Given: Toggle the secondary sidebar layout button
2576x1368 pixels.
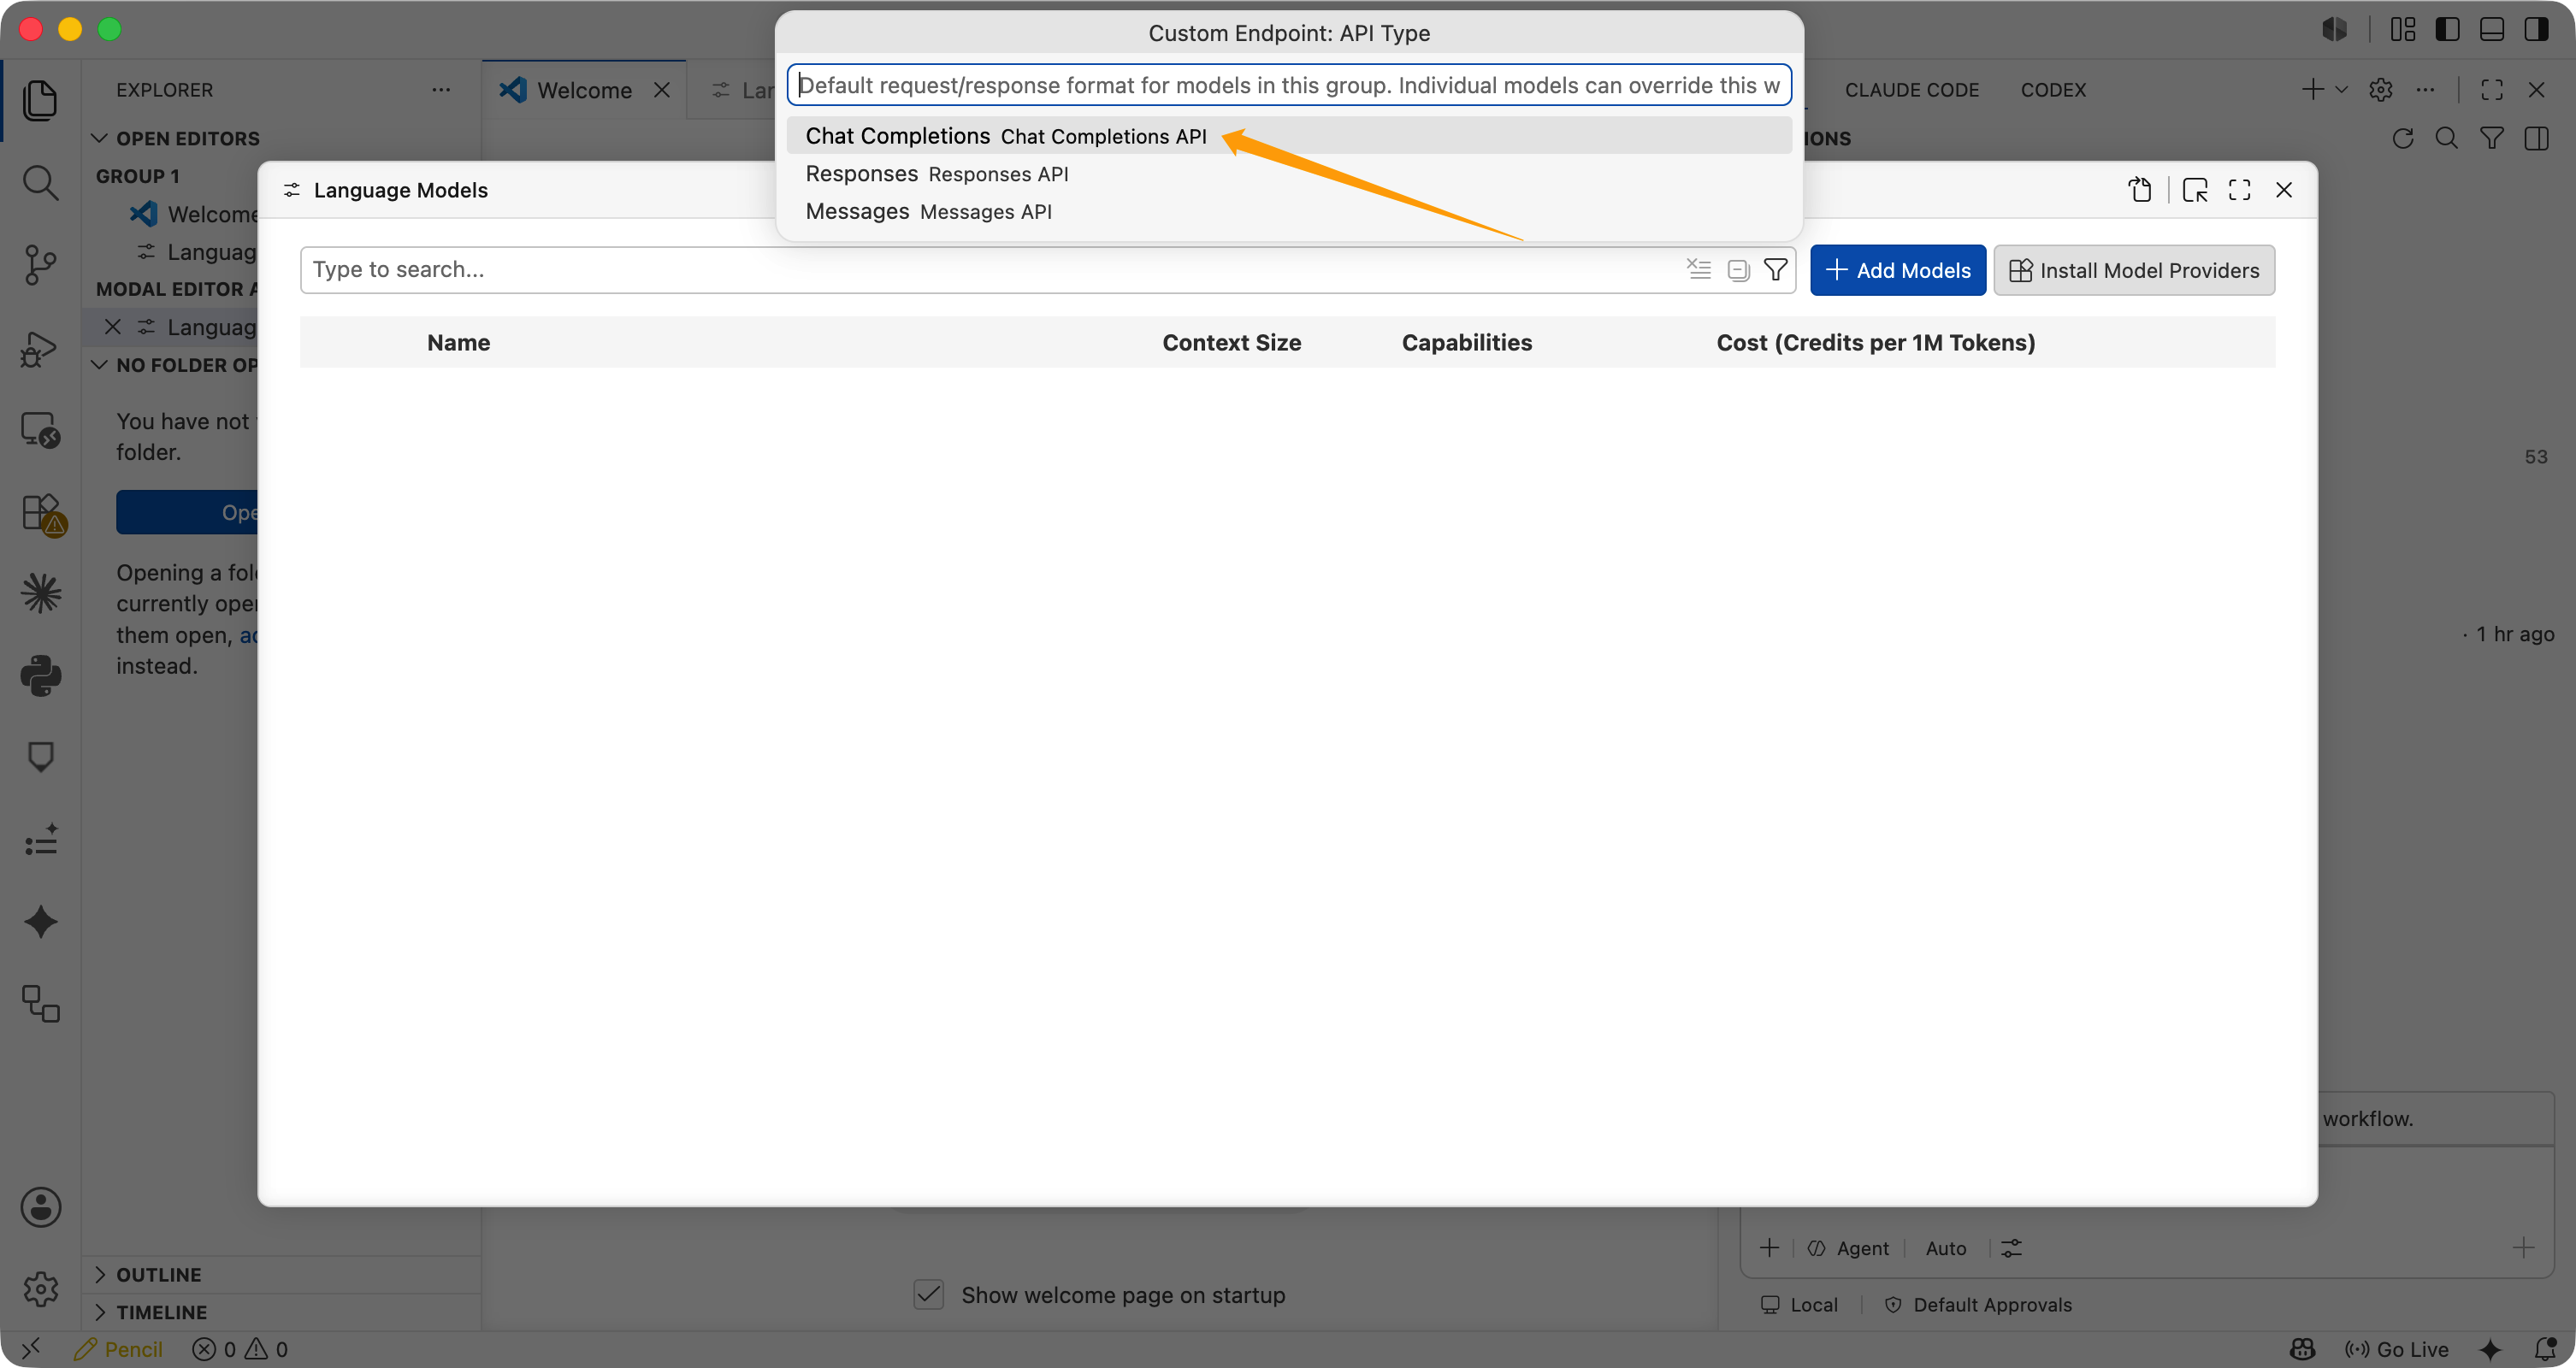Looking at the screenshot, I should [2536, 29].
